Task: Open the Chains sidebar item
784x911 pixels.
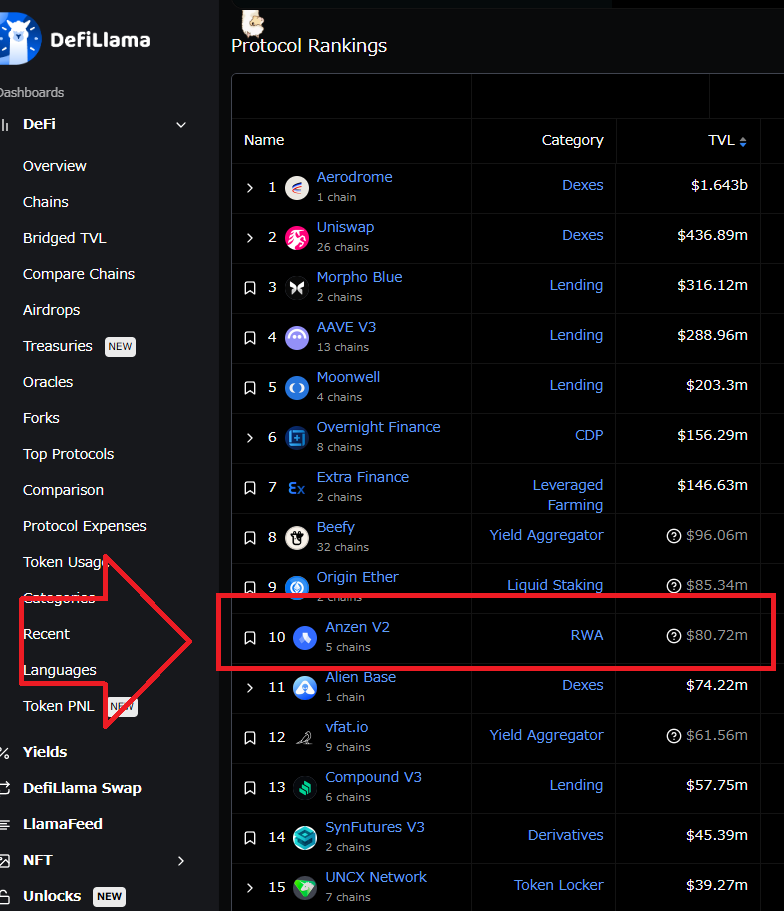Action: [x=46, y=202]
